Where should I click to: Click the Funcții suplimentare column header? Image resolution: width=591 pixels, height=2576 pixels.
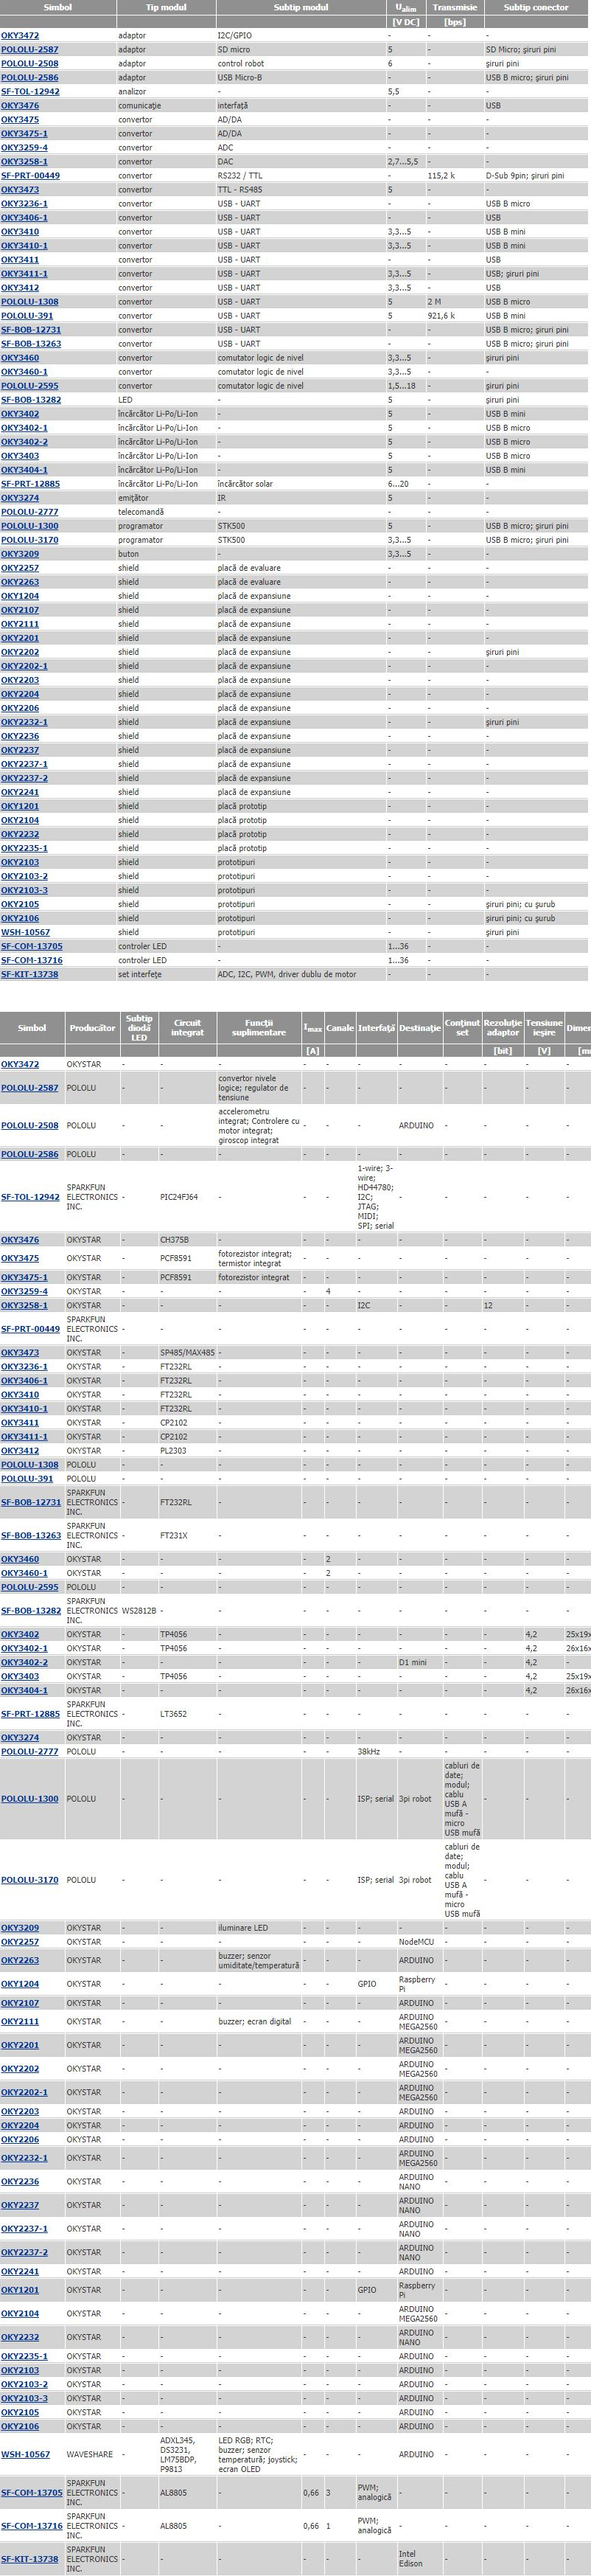pyautogui.click(x=259, y=1028)
